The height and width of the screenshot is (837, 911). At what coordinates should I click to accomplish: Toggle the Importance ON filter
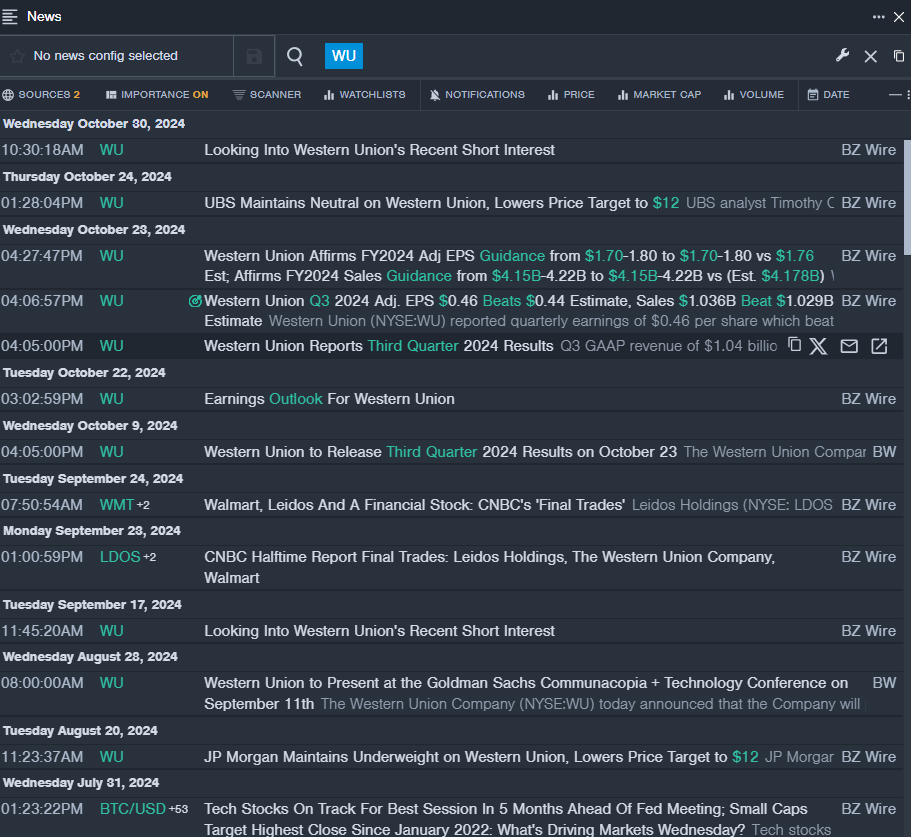[157, 95]
